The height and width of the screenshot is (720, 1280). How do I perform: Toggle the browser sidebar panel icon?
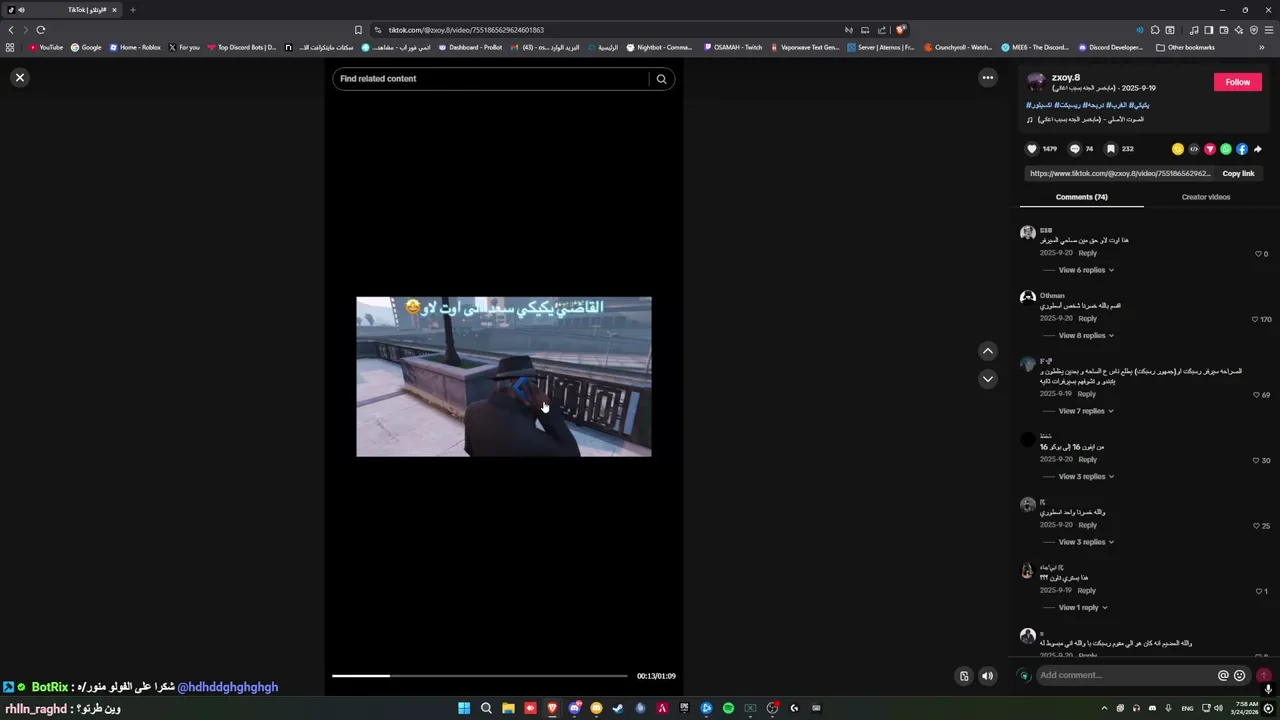[x=1208, y=30]
